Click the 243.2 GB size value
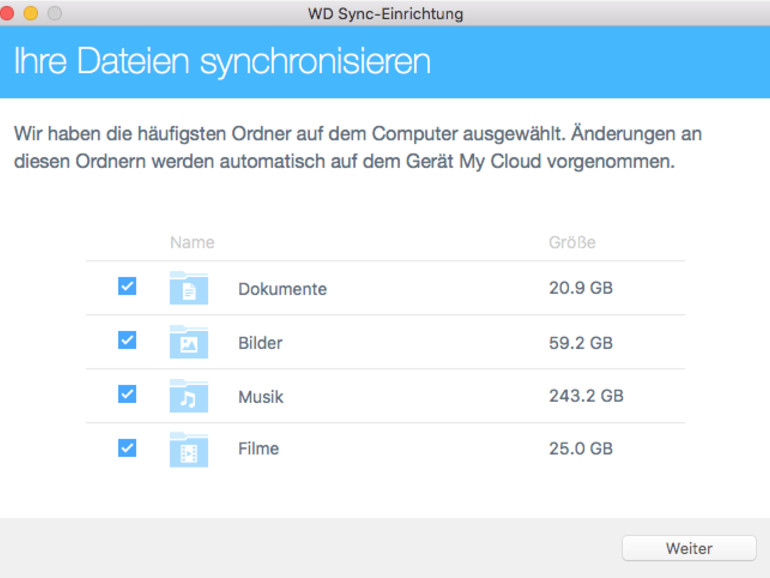This screenshot has width=770, height=578. 586,396
